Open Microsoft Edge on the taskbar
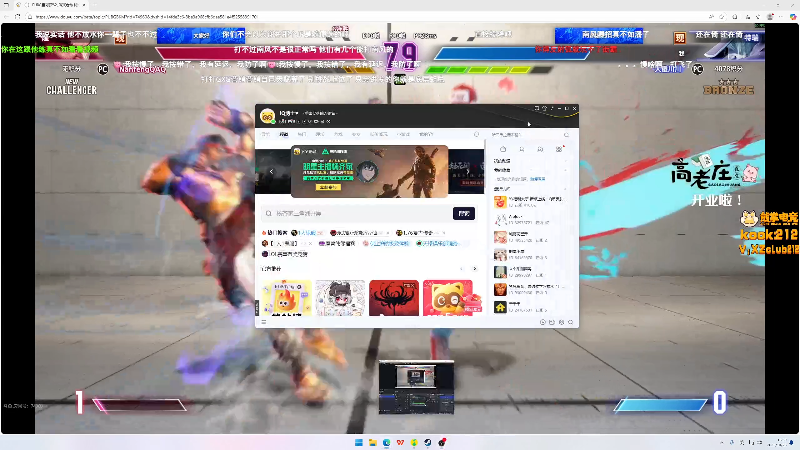The height and width of the screenshot is (450, 800). tap(386, 442)
